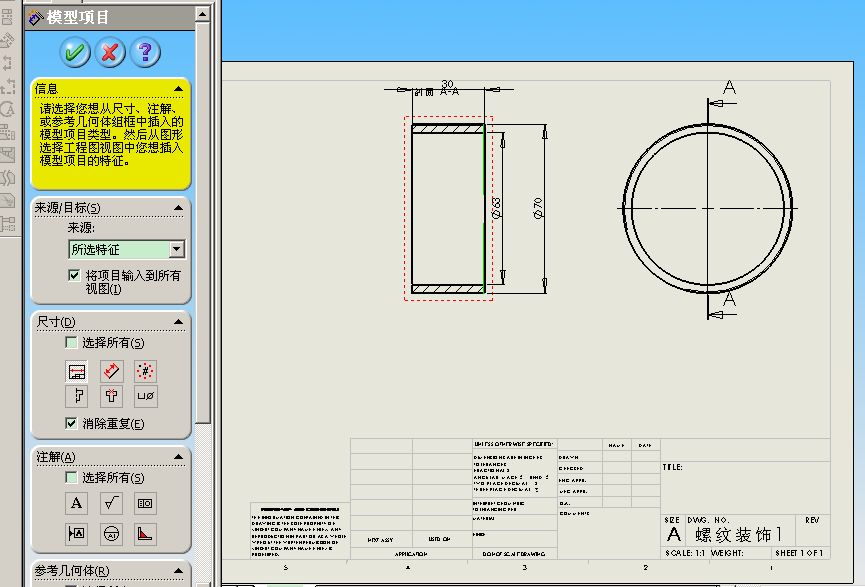Click the lower section line label A
Image resolution: width=865 pixels, height=587 pixels.
(x=729, y=299)
